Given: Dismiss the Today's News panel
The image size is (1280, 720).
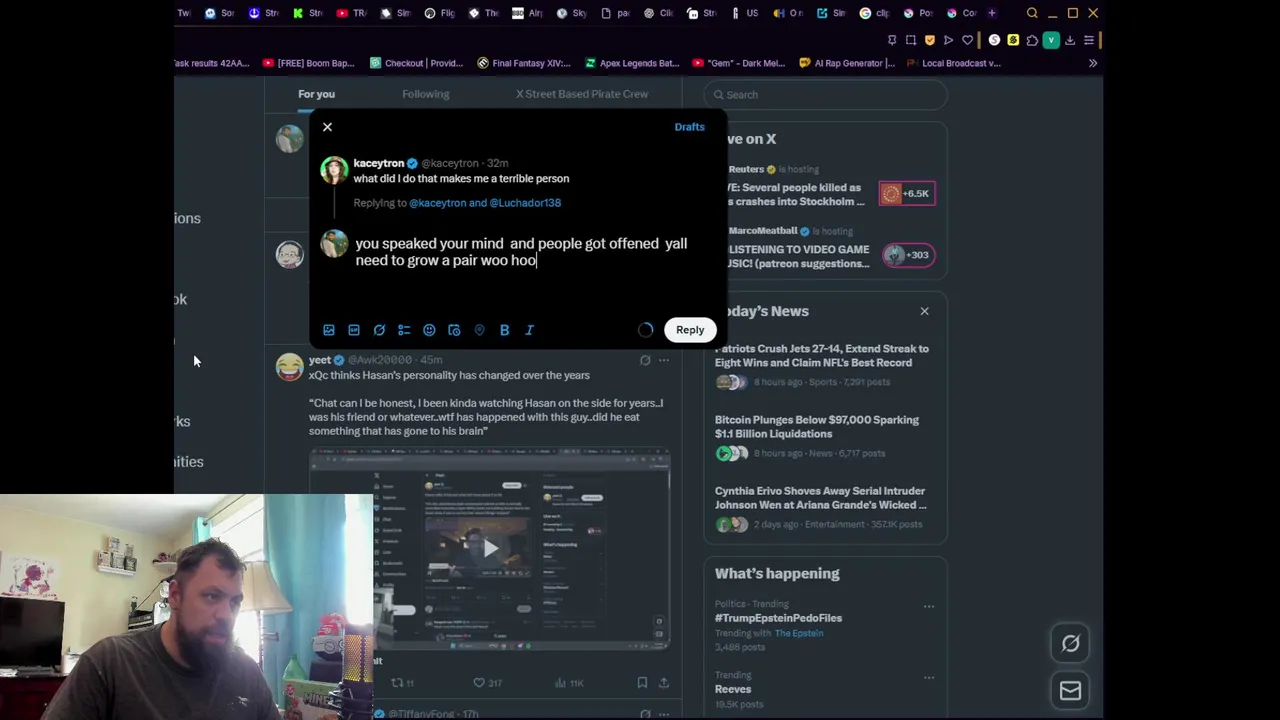Looking at the screenshot, I should (x=924, y=311).
